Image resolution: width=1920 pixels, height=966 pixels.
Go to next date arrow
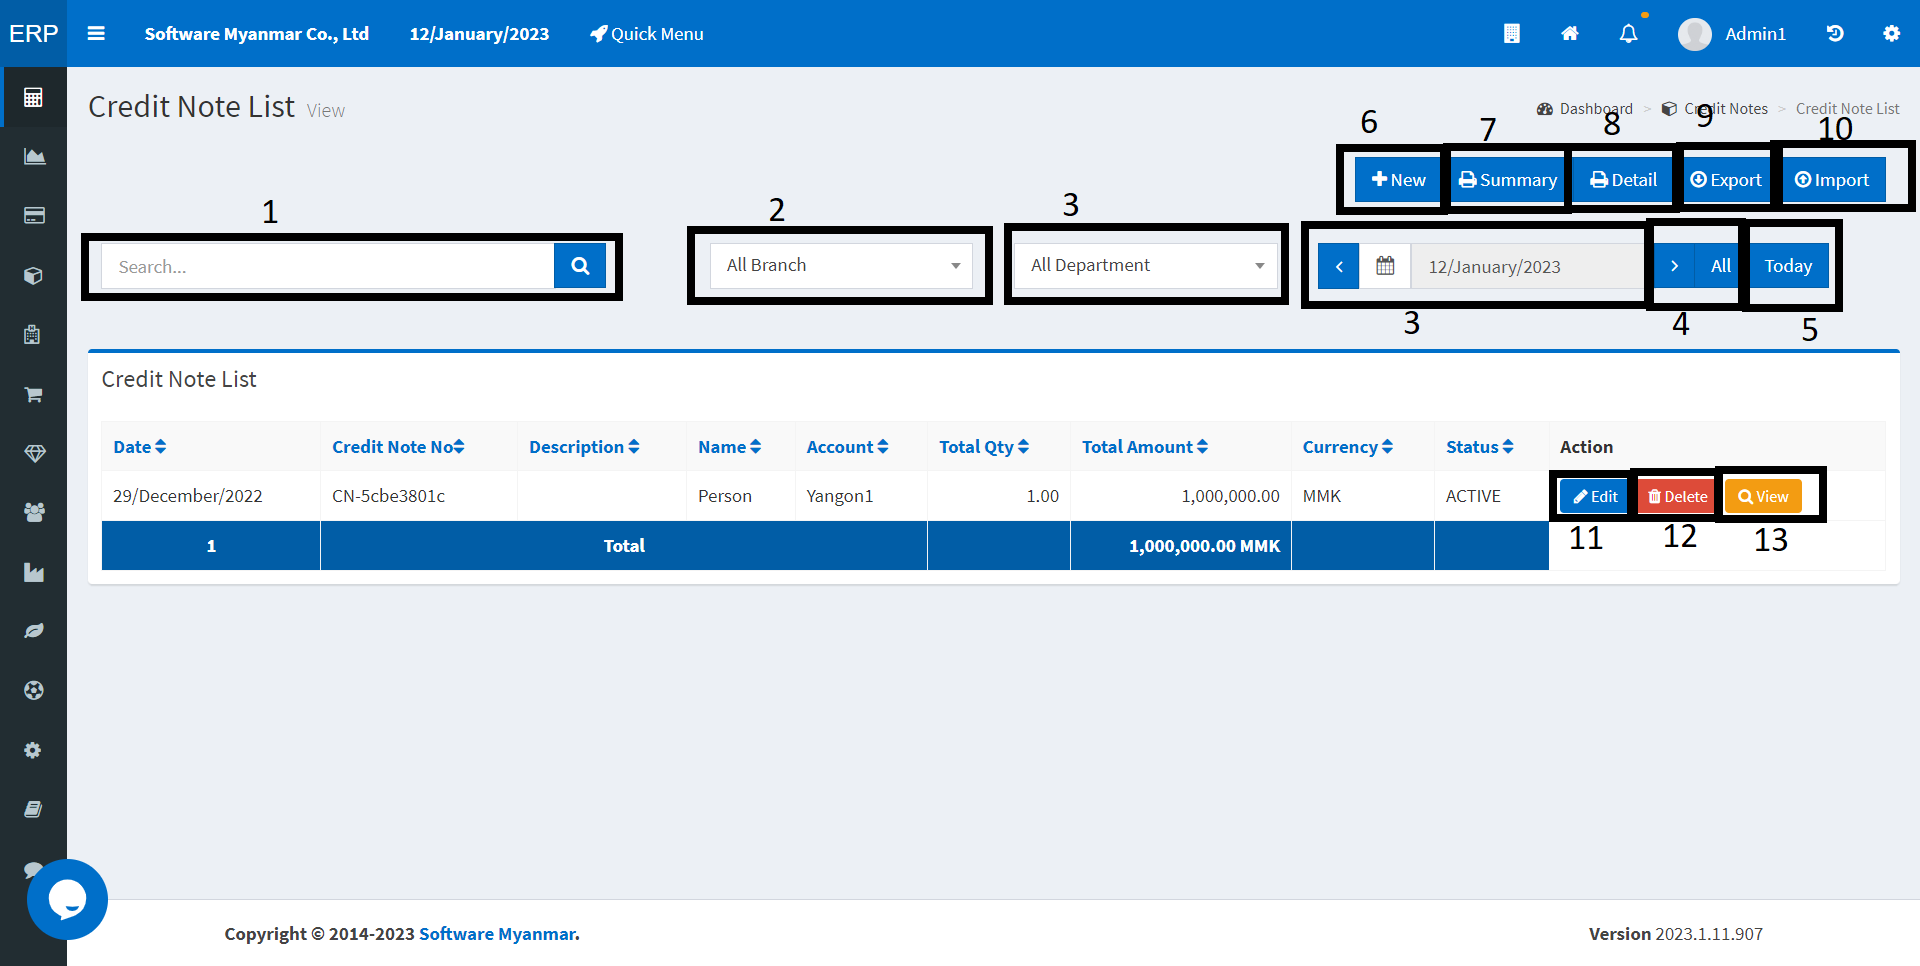click(1674, 267)
